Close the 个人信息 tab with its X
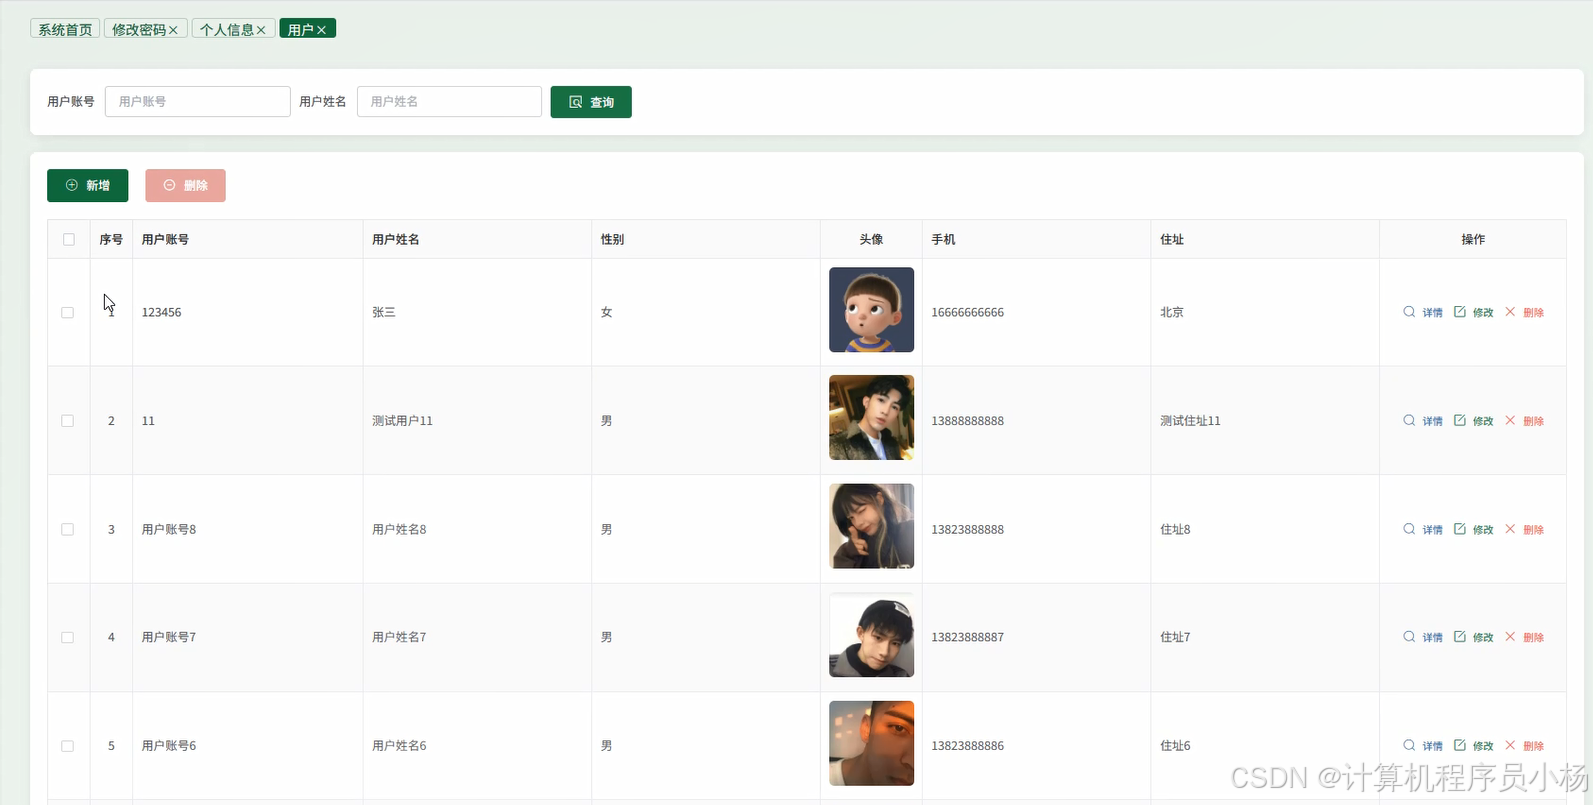The height and width of the screenshot is (805, 1593). click(261, 30)
